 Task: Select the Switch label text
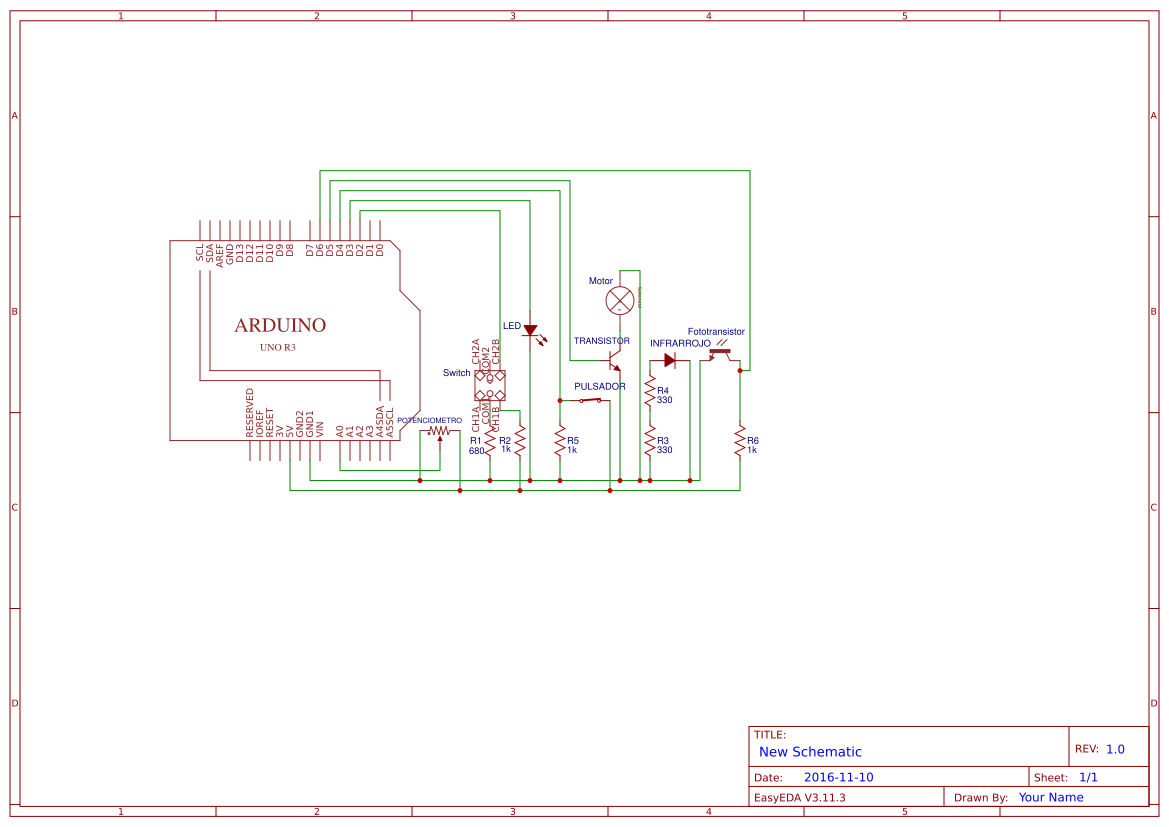tap(456, 373)
